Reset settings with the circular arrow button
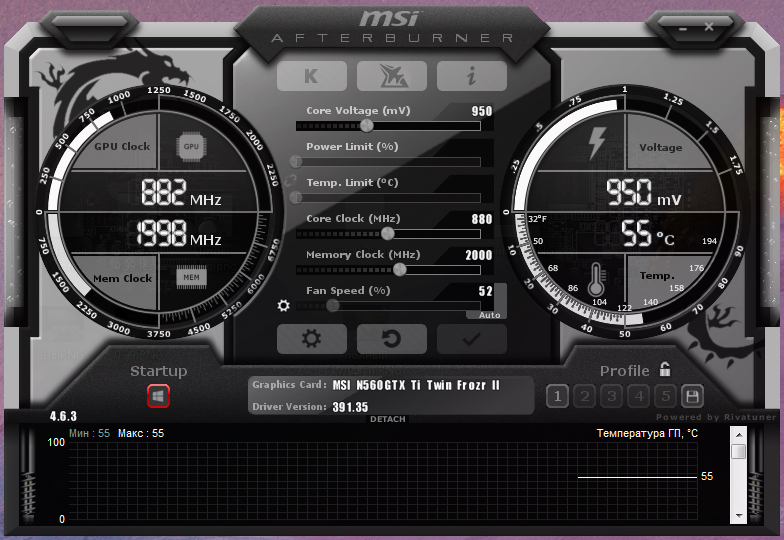The image size is (784, 540). (392, 338)
